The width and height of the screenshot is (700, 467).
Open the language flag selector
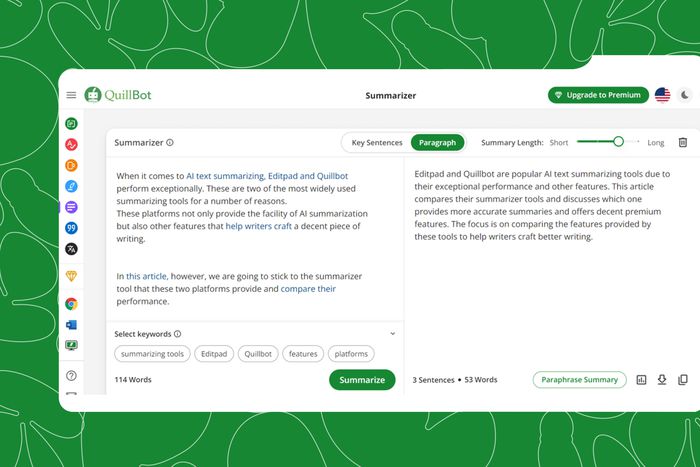[x=662, y=95]
